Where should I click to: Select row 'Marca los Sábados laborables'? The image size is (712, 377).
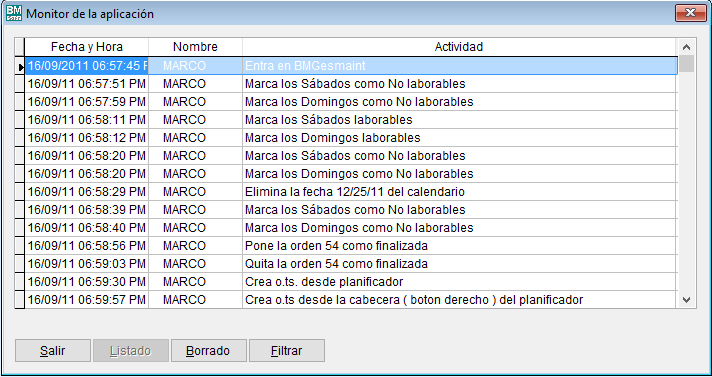[351, 120]
